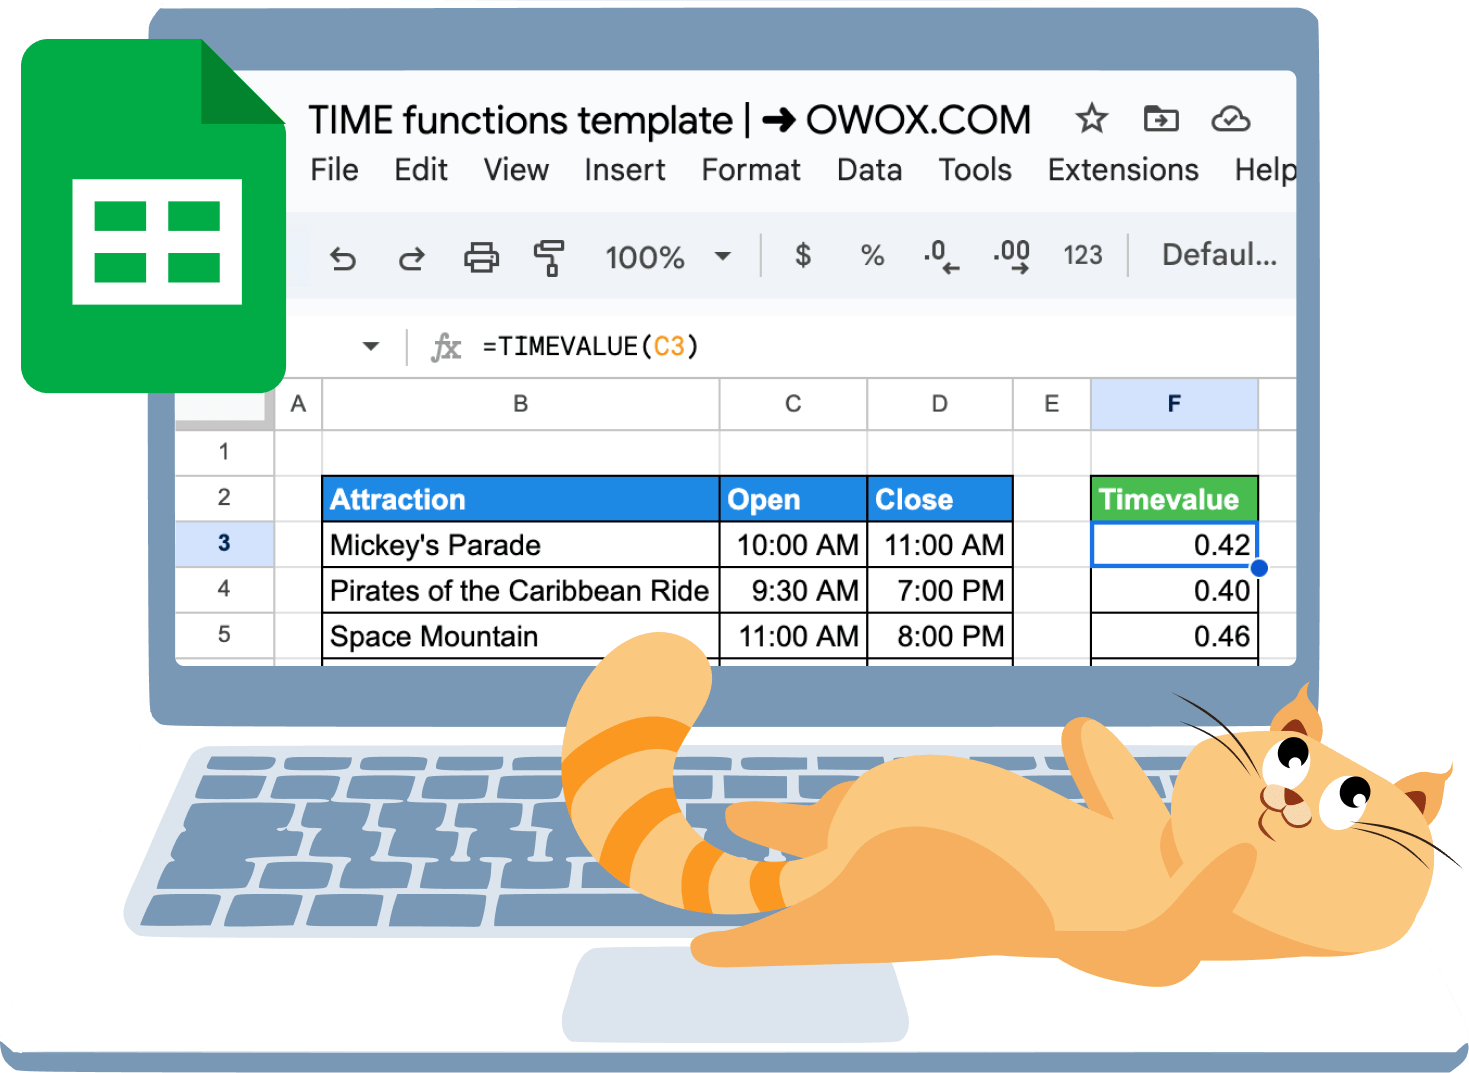Undo the last action
The height and width of the screenshot is (1073, 1469).
tap(343, 259)
